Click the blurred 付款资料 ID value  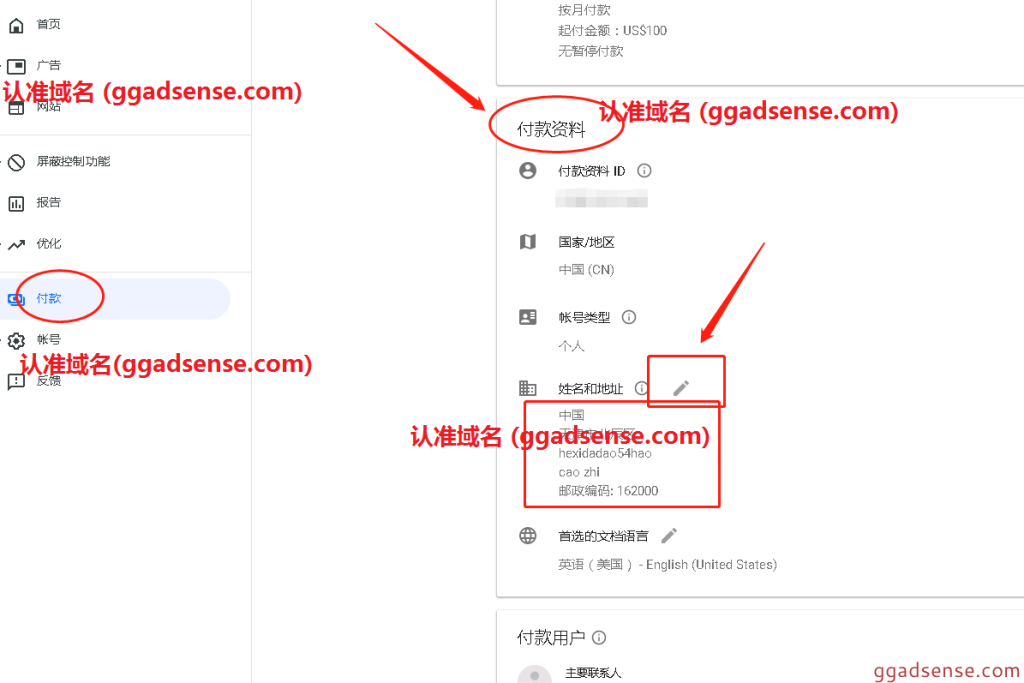point(601,198)
